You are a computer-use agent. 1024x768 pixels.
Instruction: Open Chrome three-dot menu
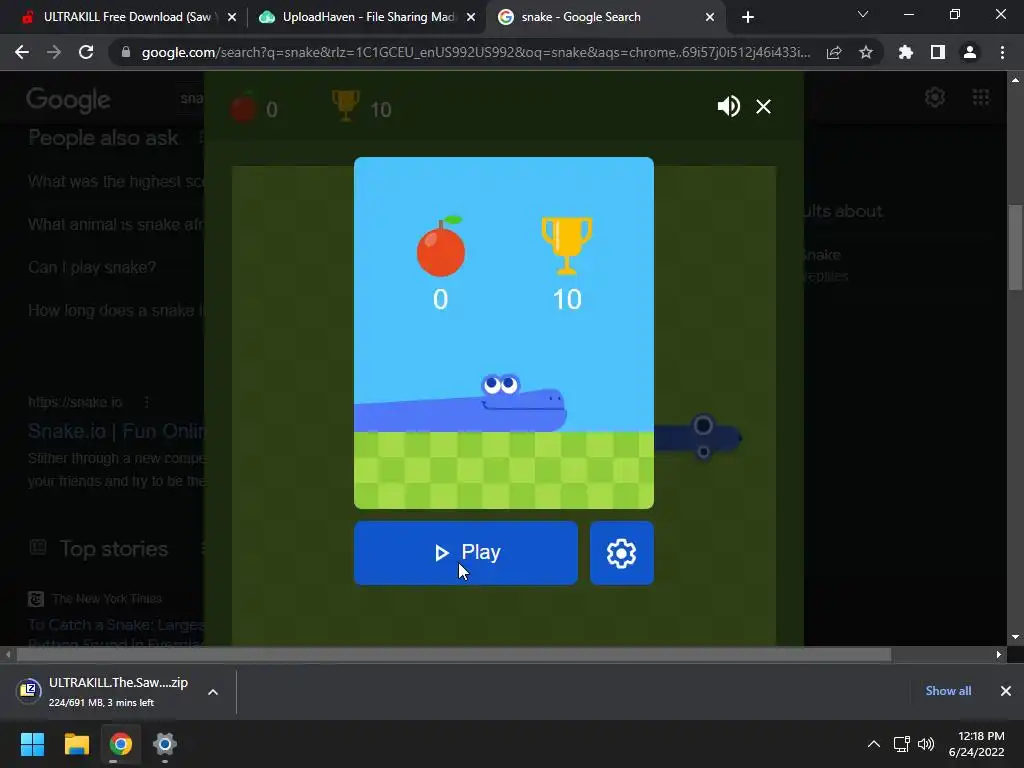click(x=1002, y=52)
